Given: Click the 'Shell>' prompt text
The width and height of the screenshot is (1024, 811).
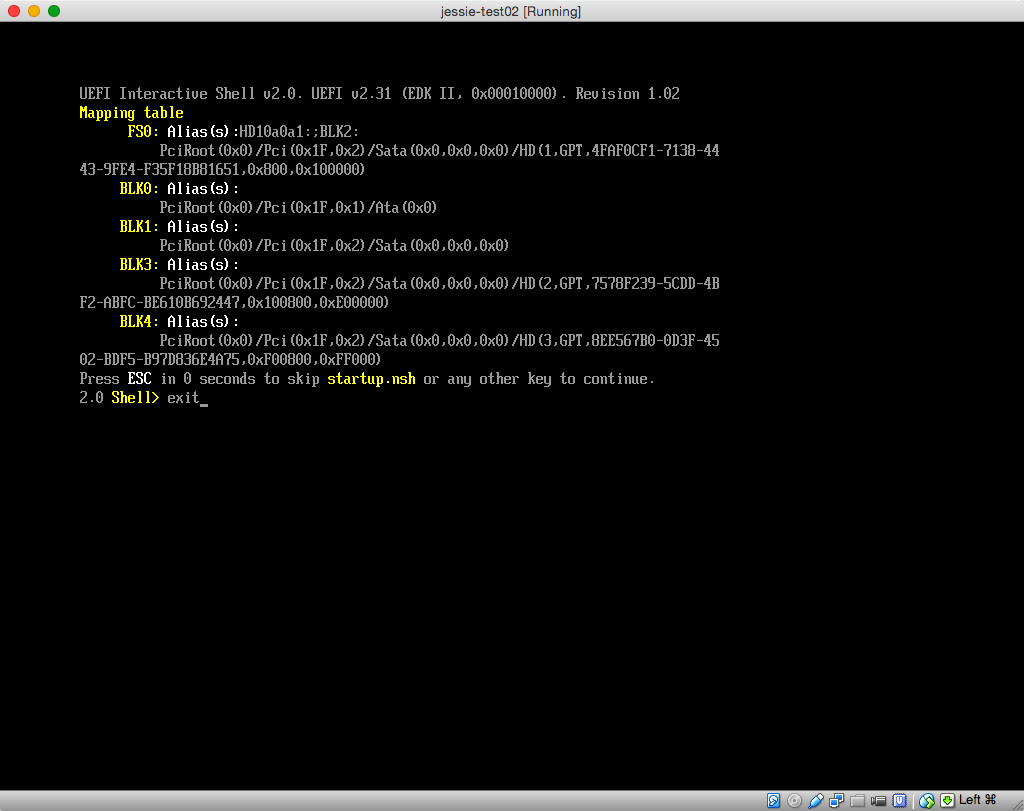Looking at the screenshot, I should [135, 398].
